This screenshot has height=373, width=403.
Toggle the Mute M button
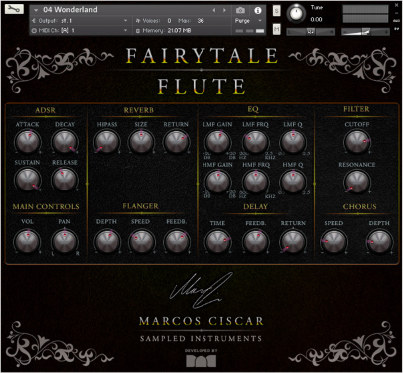[x=277, y=29]
